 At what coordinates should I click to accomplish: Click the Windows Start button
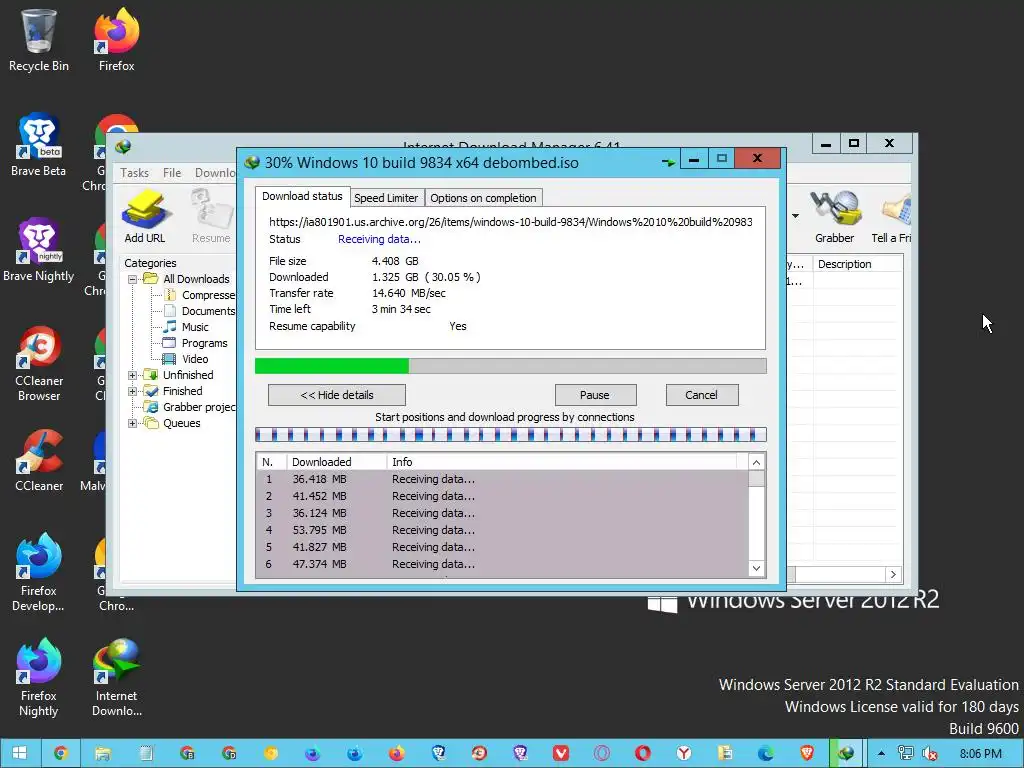pos(20,753)
